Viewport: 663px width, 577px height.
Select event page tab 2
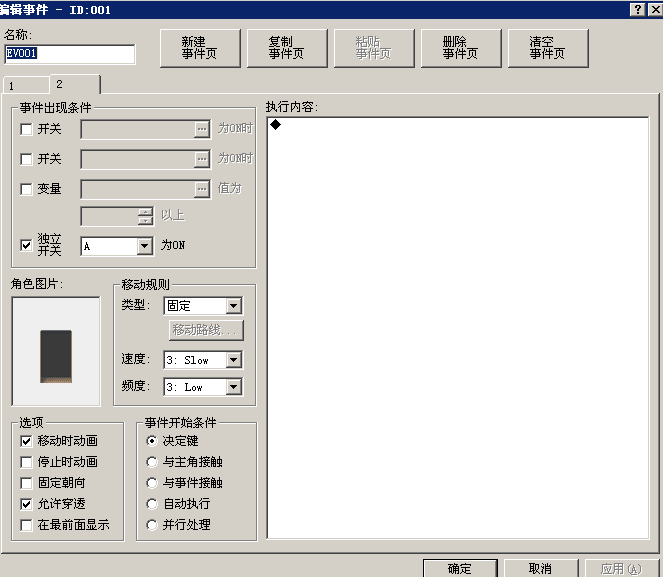75,84
